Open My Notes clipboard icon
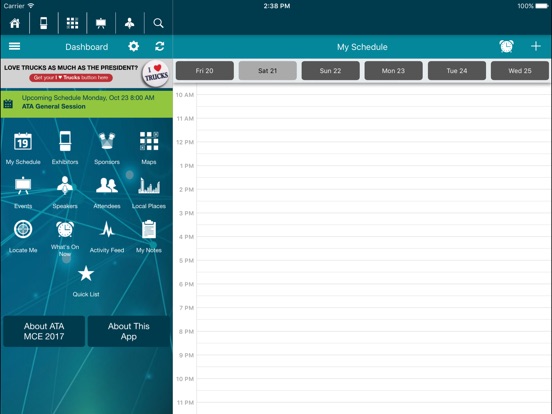 point(149,230)
